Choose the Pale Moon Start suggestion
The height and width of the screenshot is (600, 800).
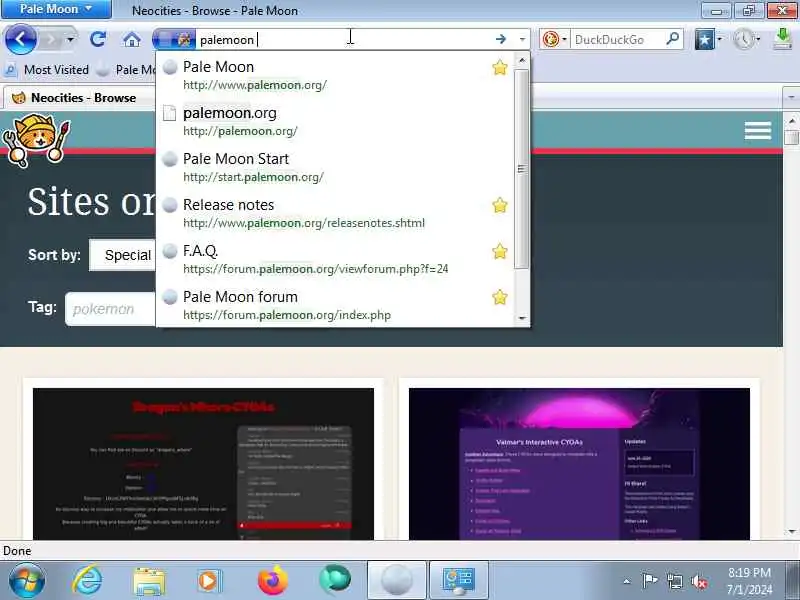pyautogui.click(x=335, y=167)
